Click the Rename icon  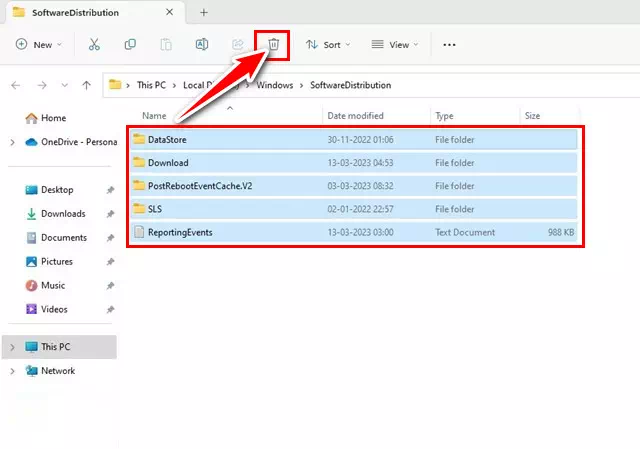(x=202, y=44)
